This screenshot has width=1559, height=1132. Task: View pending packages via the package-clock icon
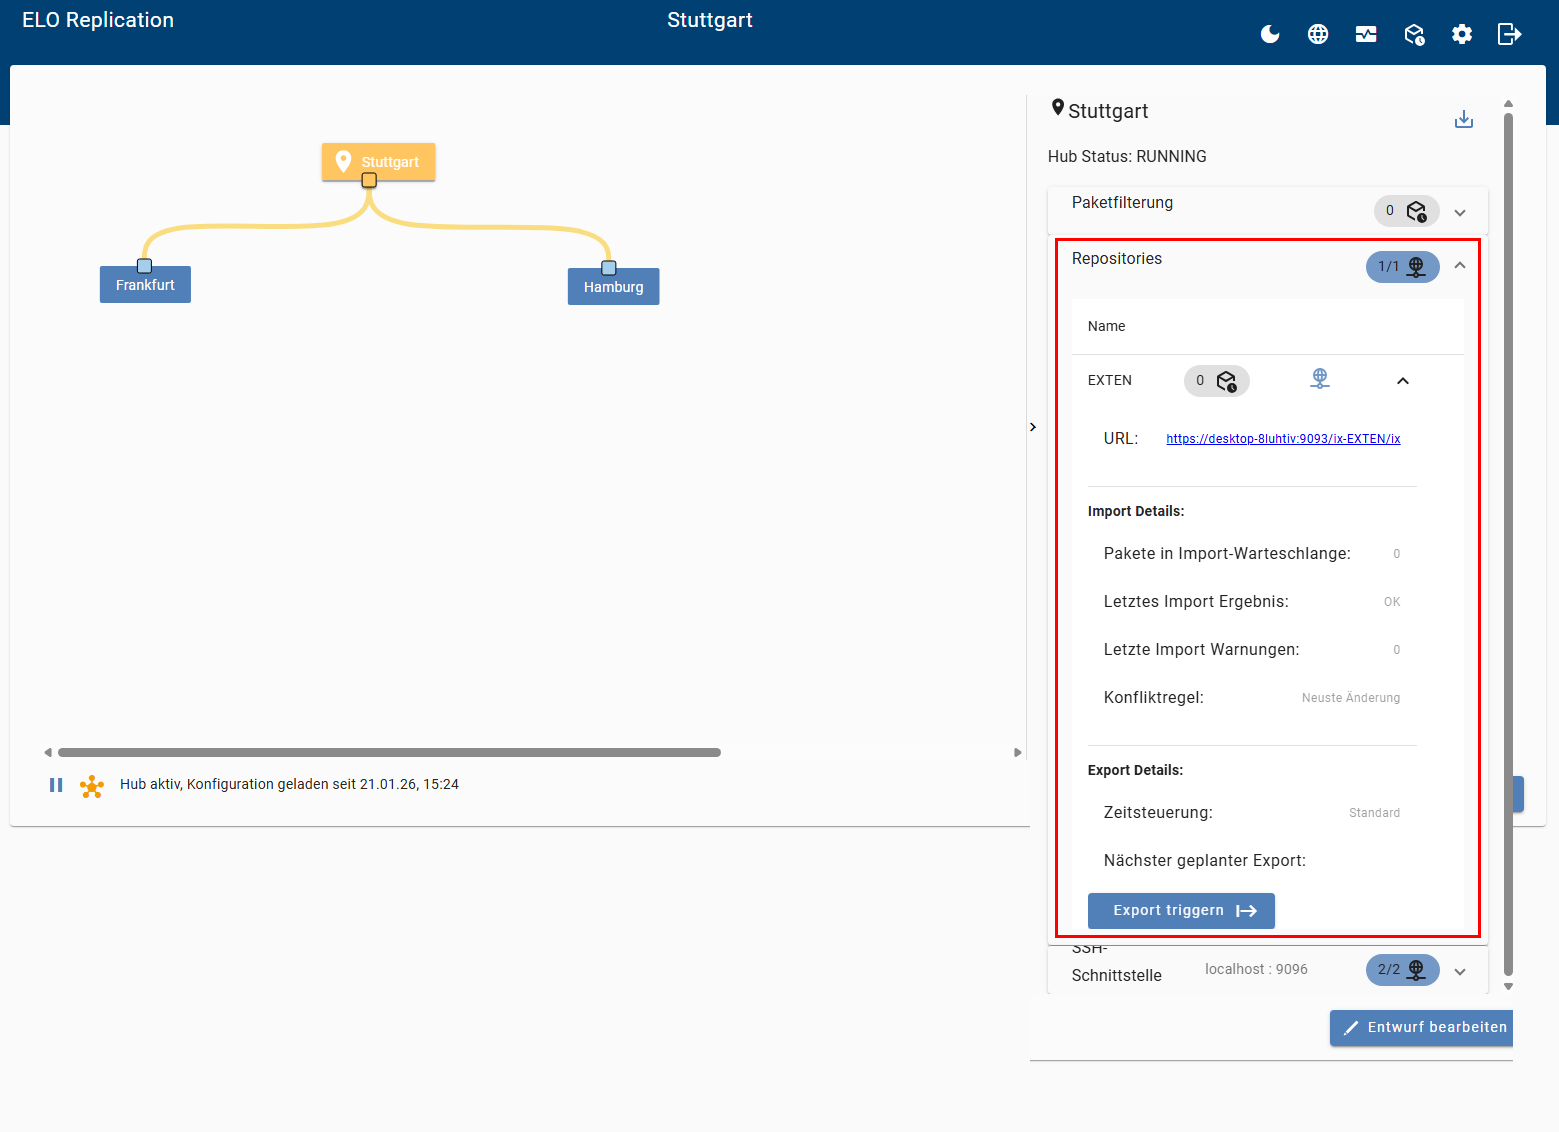coord(1414,33)
